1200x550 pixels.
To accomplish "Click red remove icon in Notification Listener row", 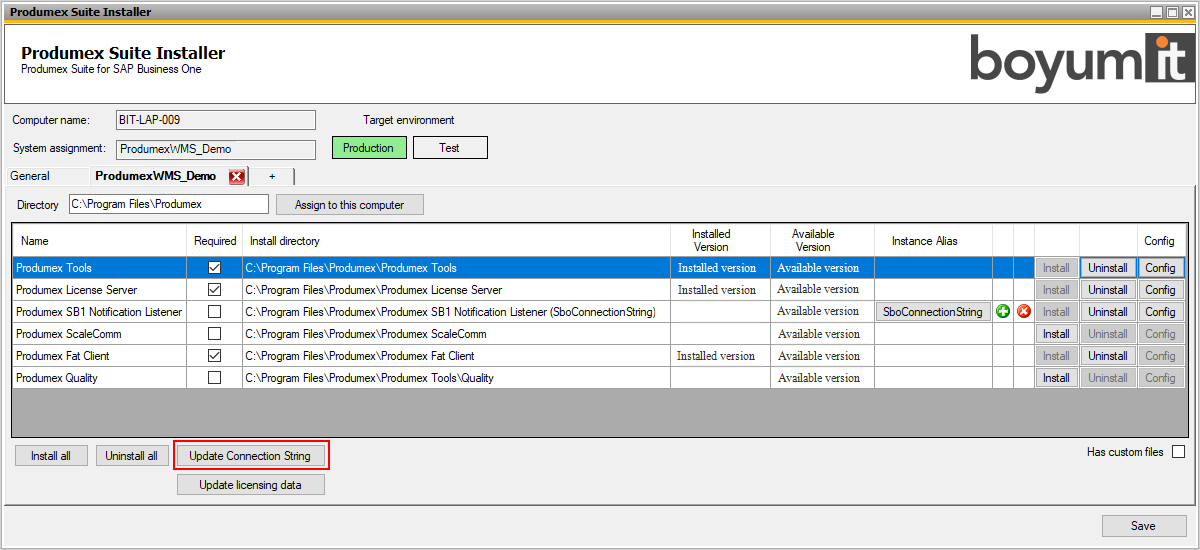I will [1024, 312].
